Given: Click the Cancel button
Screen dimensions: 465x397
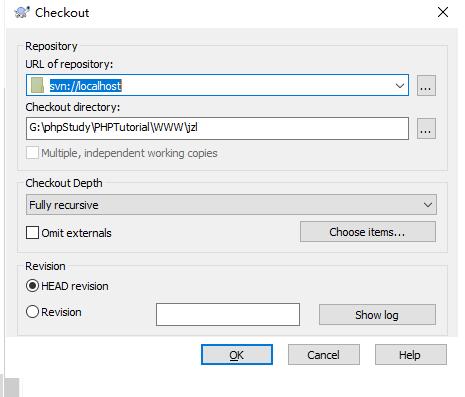Looking at the screenshot, I should click(324, 355).
